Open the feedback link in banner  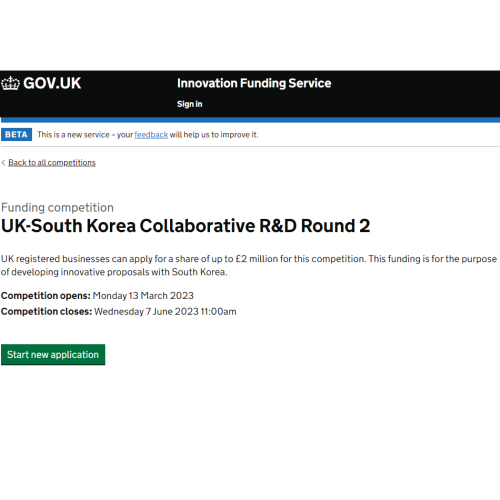pos(151,135)
